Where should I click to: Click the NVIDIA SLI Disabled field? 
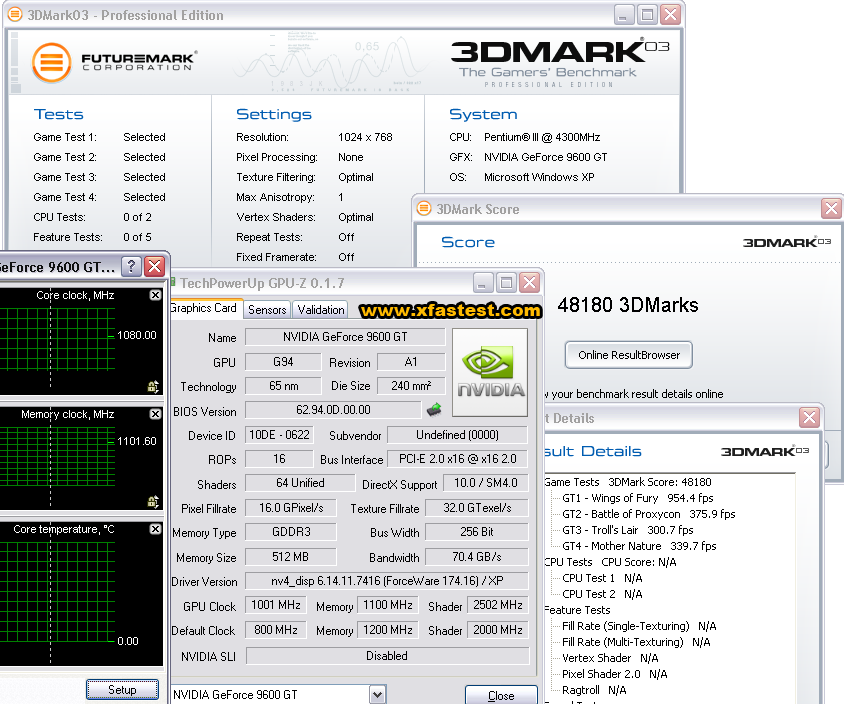tap(387, 656)
